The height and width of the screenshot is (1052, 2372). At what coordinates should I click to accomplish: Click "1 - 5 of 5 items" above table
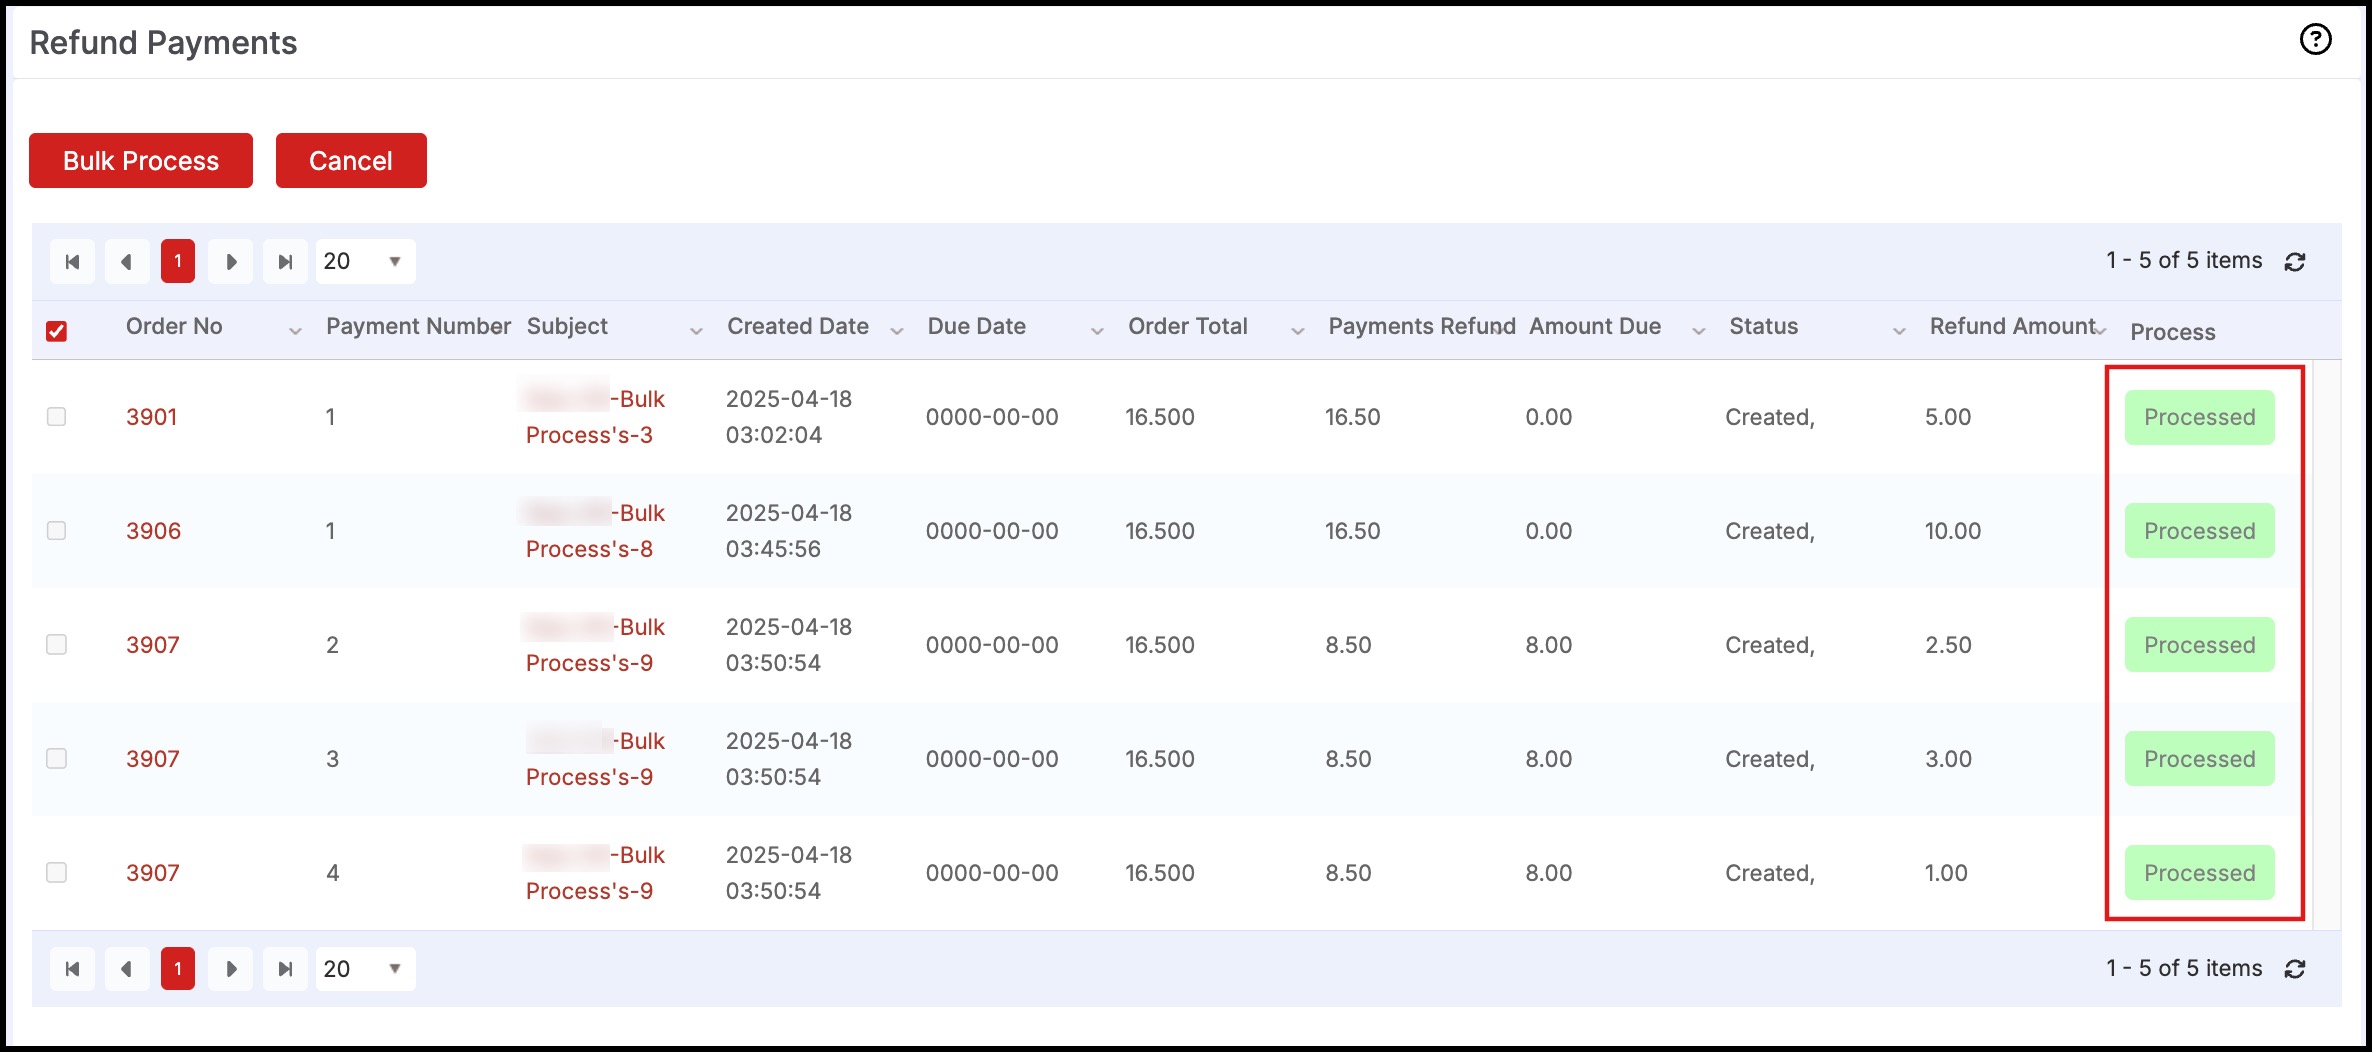(2184, 261)
